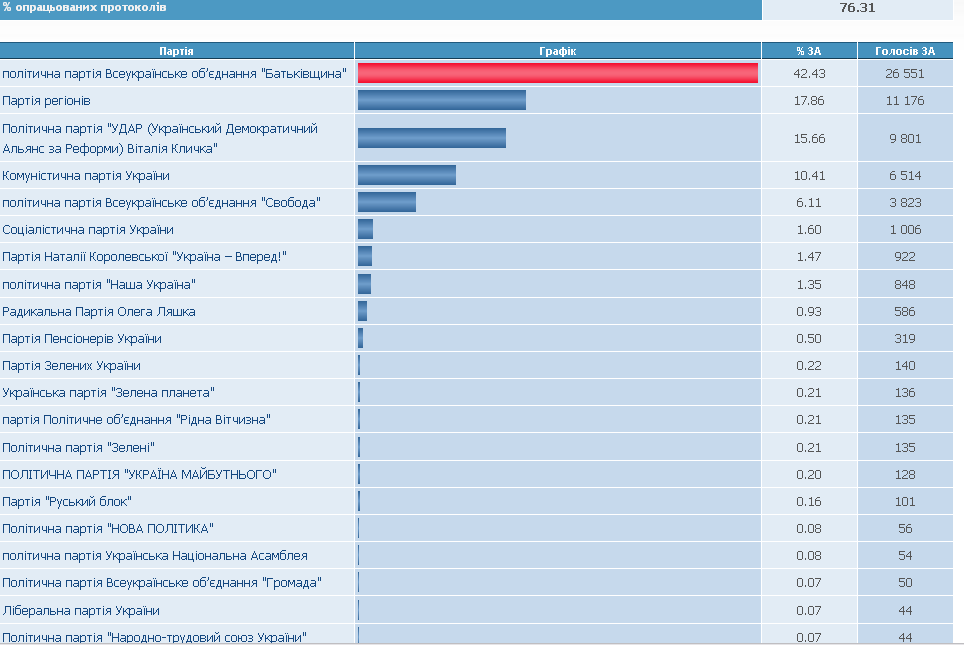Click the "Свобода" party link
This screenshot has width=964, height=645.
[x=161, y=203]
